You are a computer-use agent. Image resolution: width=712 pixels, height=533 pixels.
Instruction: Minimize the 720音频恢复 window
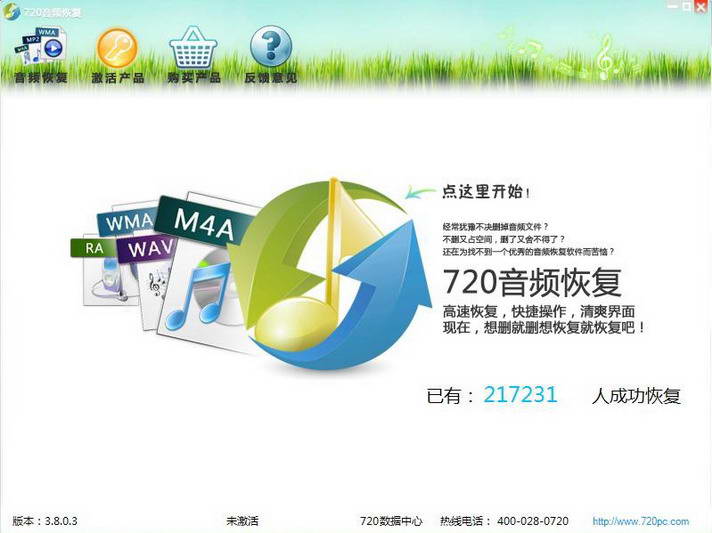674,6
